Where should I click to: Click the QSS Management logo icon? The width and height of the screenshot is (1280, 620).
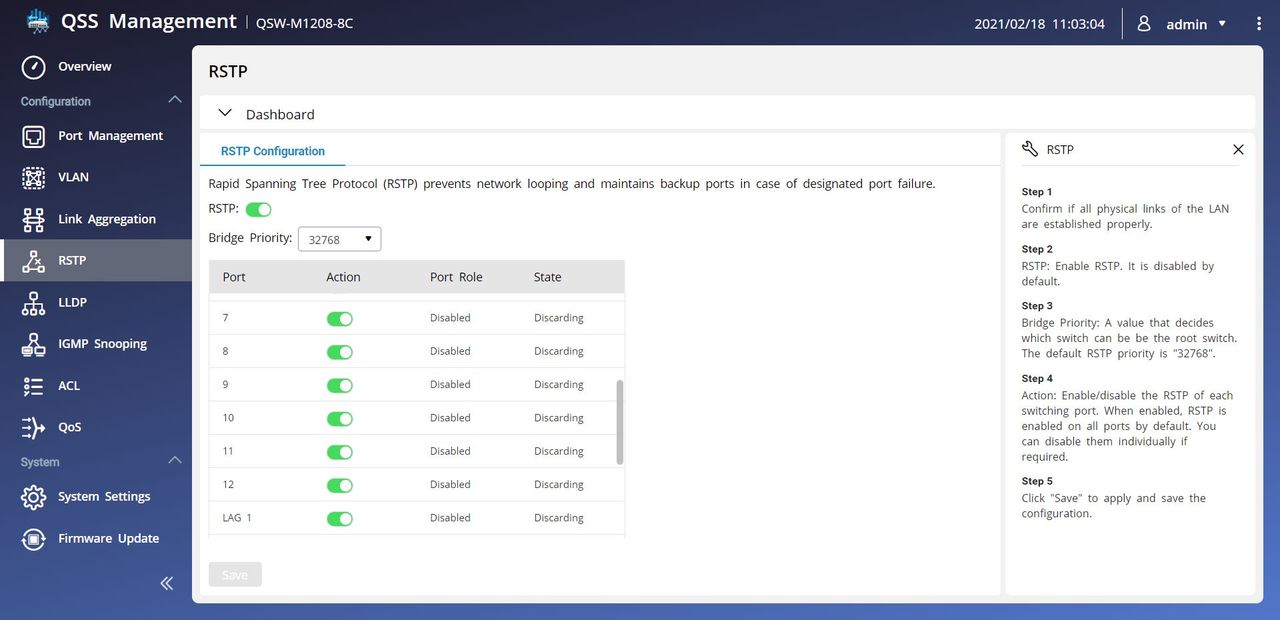pyautogui.click(x=37, y=22)
